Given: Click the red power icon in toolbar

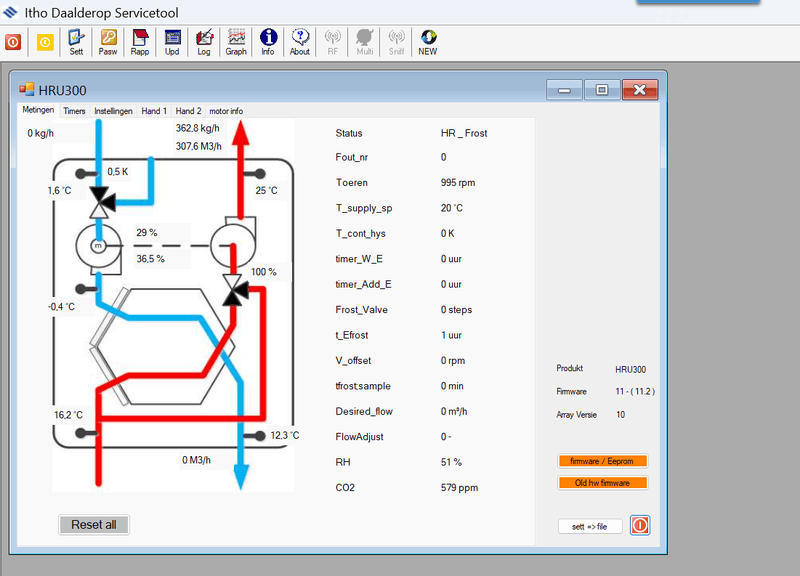Looking at the screenshot, I should pos(13,42).
